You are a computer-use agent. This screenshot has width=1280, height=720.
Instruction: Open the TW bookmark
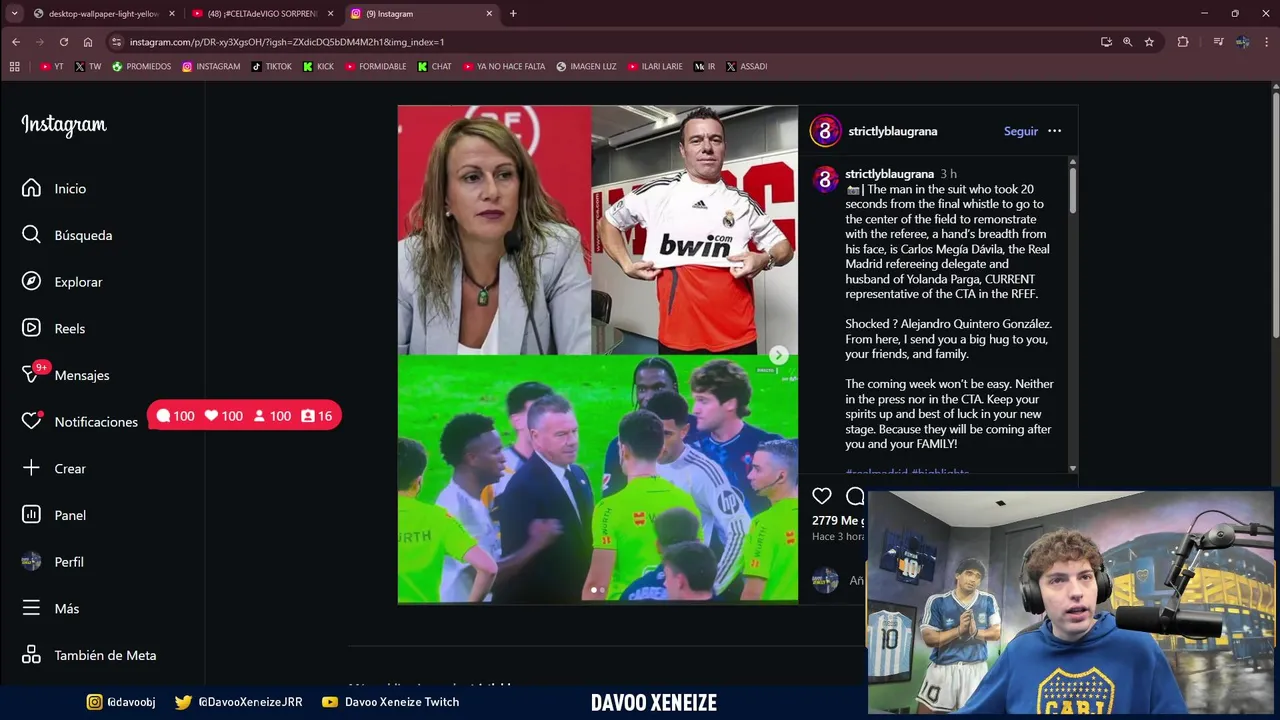(x=88, y=67)
